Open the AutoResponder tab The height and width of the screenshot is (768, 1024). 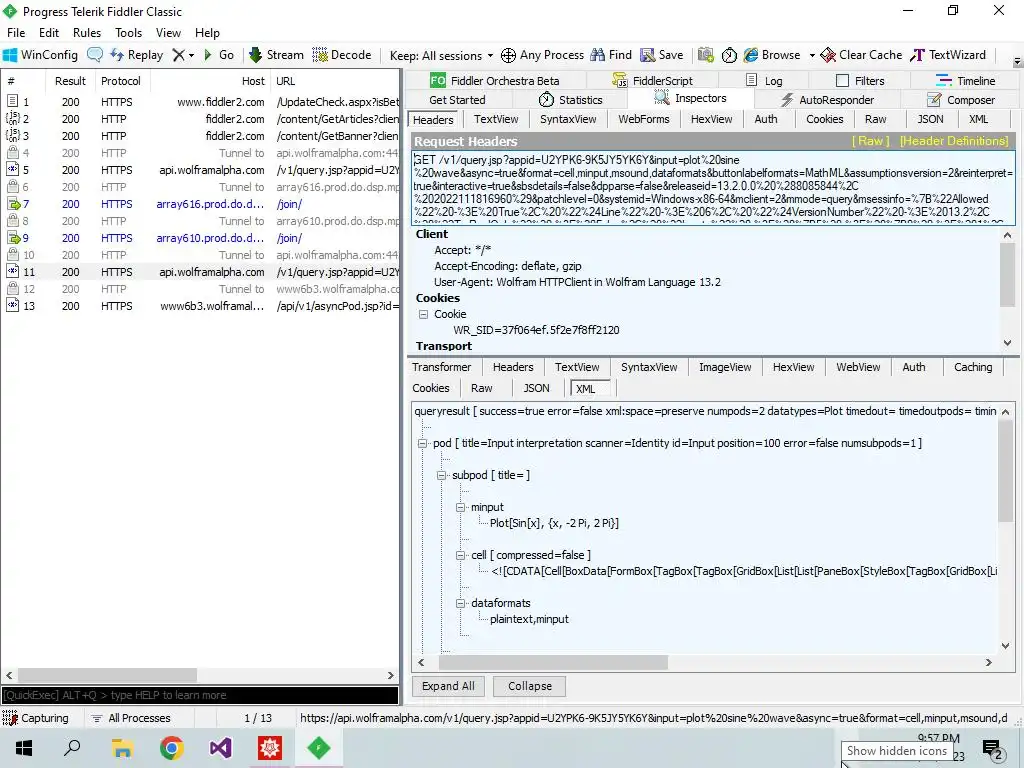click(x=827, y=100)
